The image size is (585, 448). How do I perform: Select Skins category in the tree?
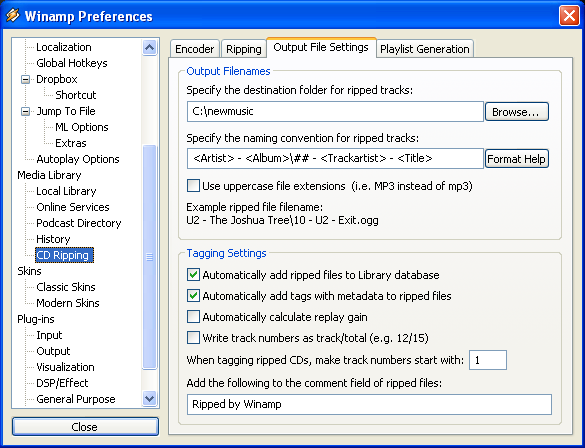[x=29, y=271]
